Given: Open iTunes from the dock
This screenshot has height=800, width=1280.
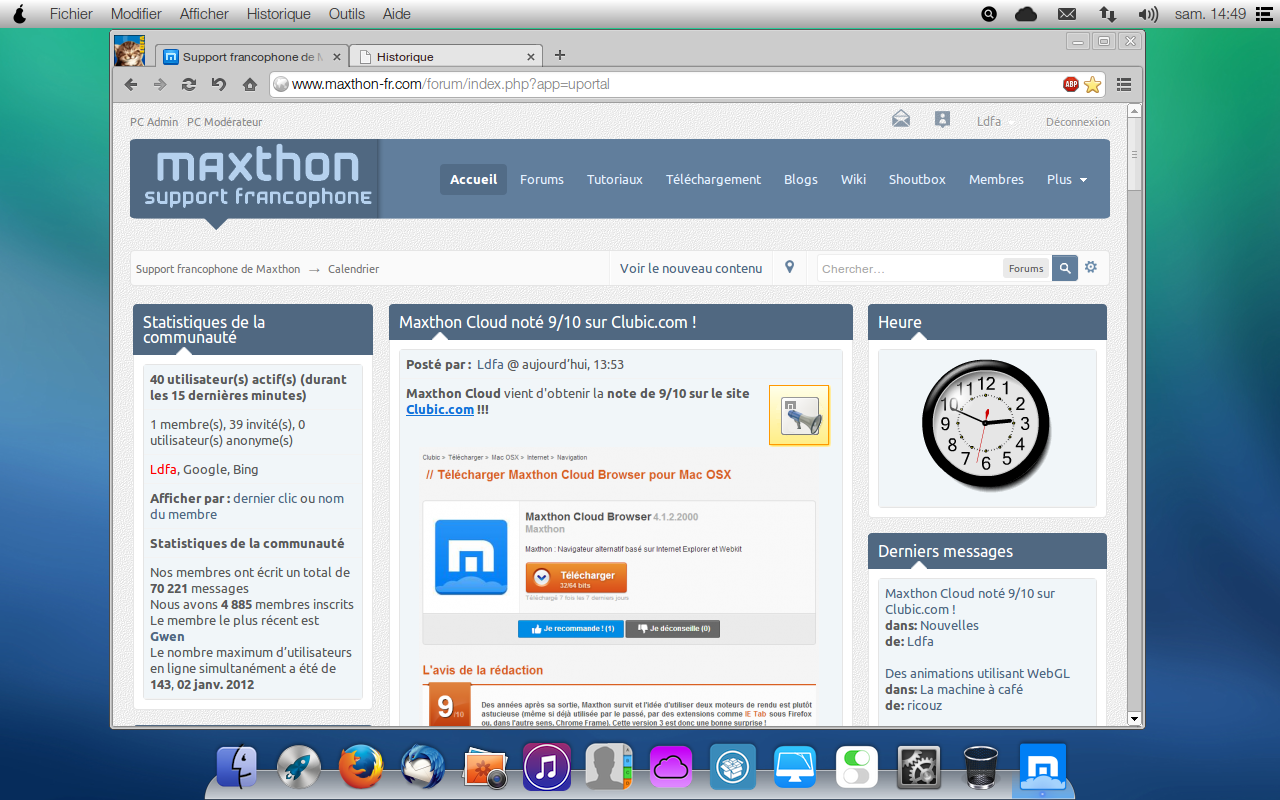Looking at the screenshot, I should click(x=547, y=768).
